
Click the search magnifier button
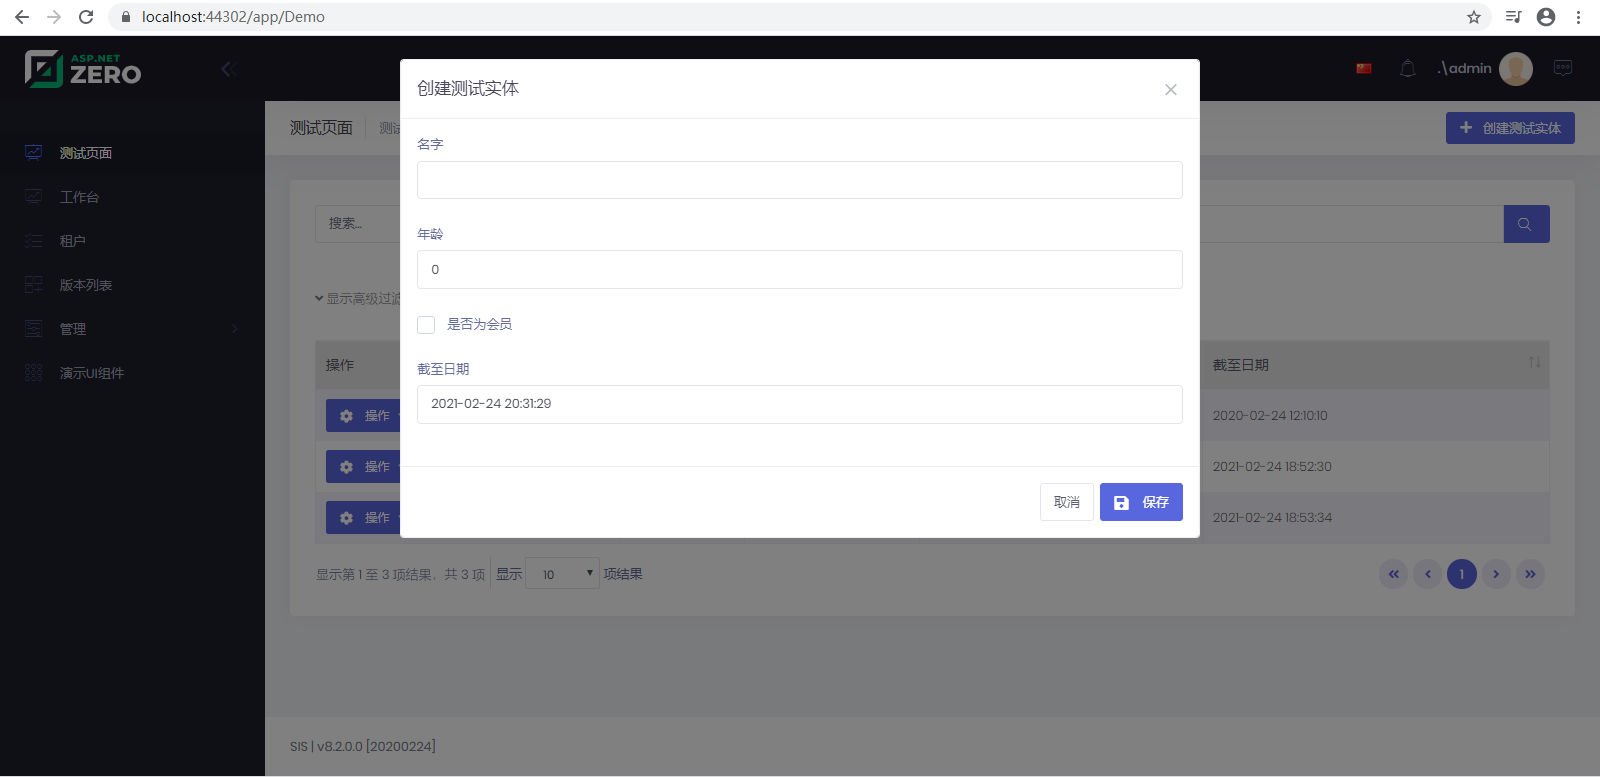(x=1526, y=224)
